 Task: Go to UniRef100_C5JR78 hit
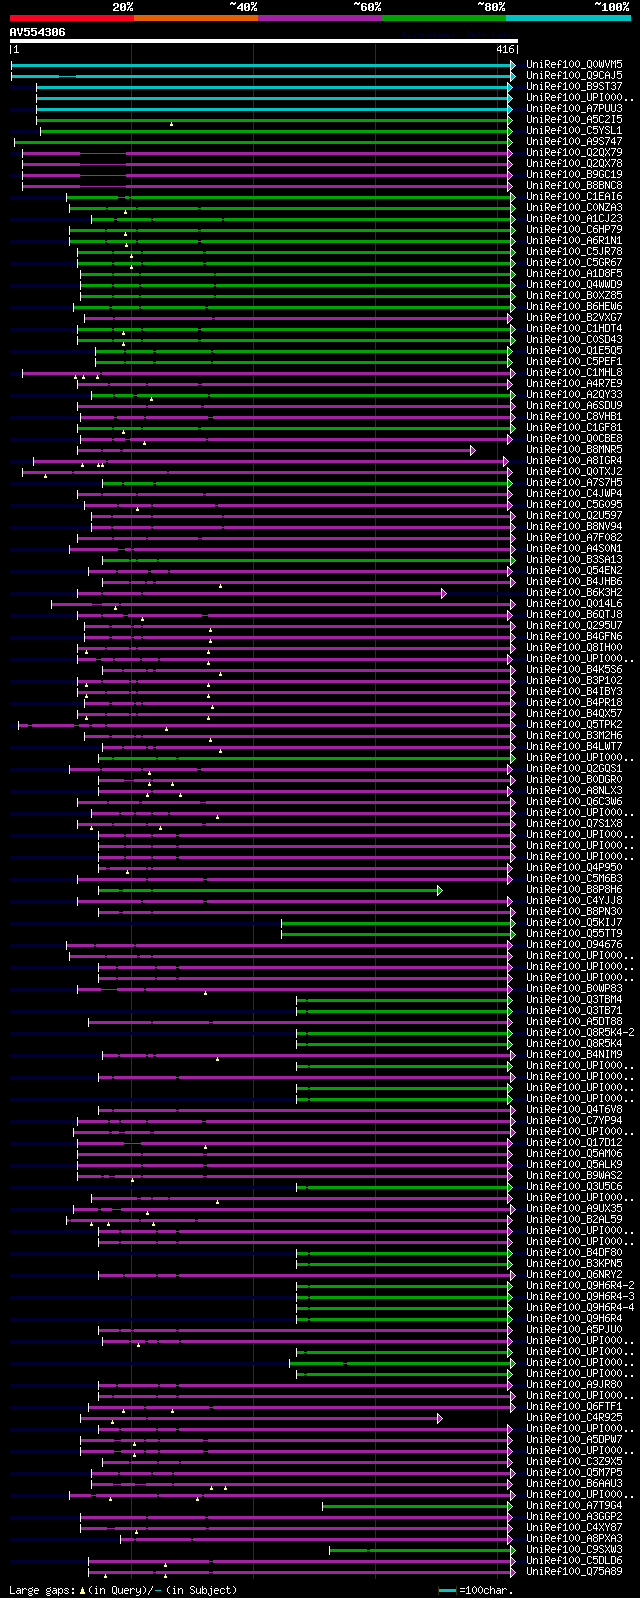574,251
